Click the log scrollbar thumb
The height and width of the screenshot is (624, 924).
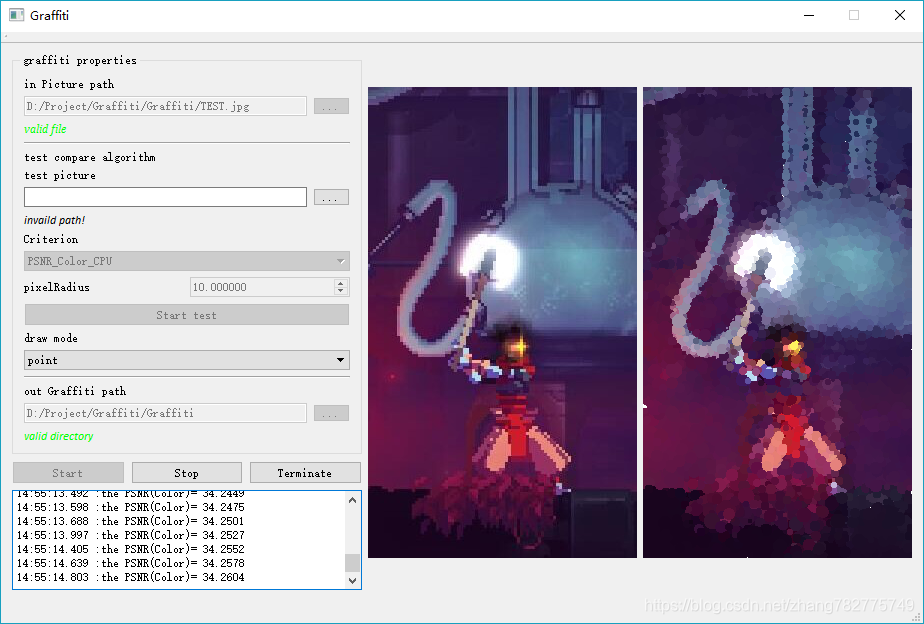tap(352, 562)
